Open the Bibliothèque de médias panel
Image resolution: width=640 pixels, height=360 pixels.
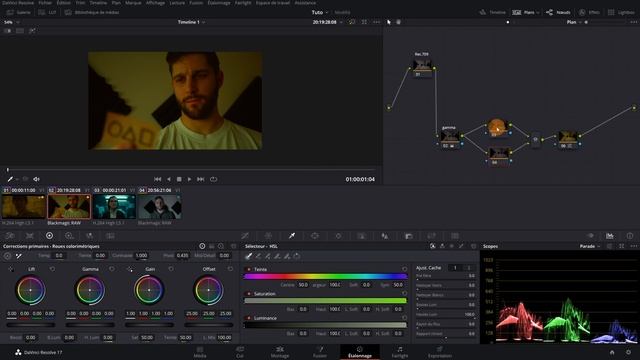(92, 12)
